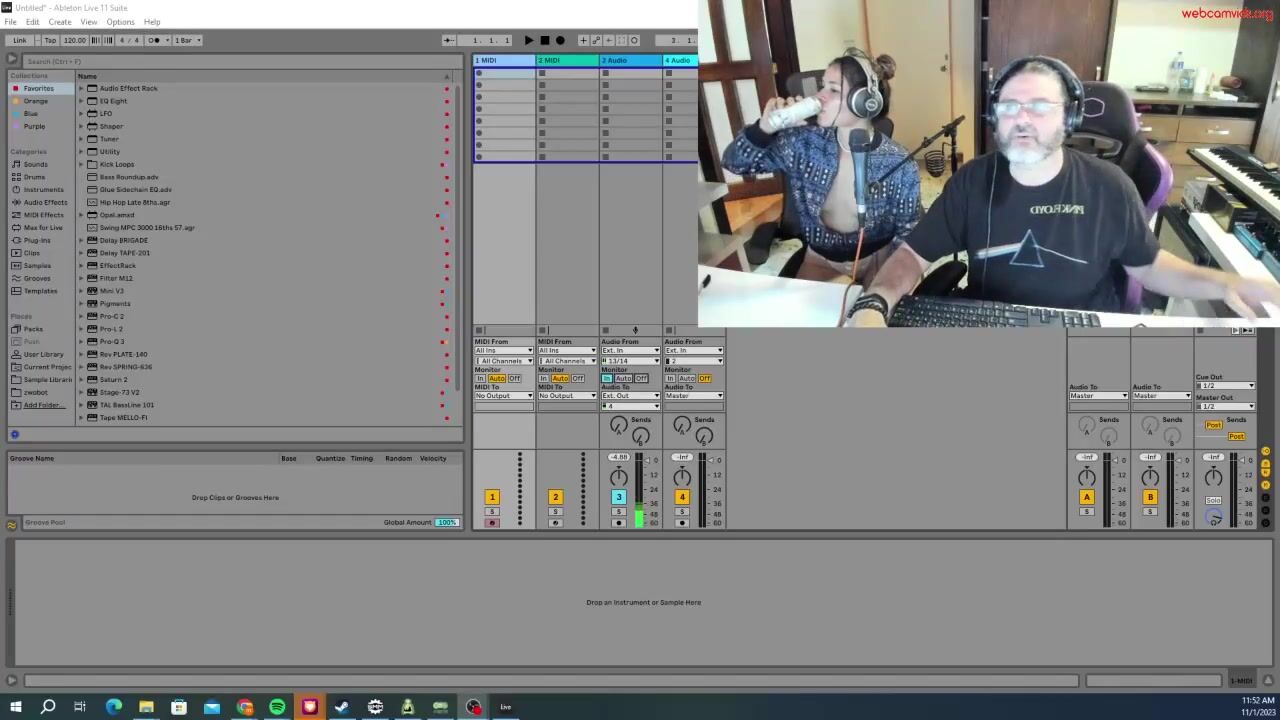Screen dimensions: 1280x720
Task: Click track 3 Send A knob
Action: click(x=618, y=427)
